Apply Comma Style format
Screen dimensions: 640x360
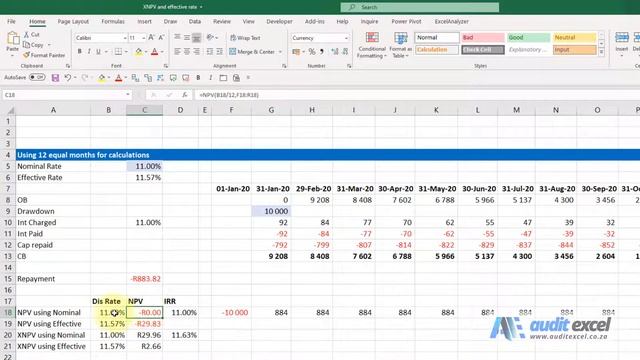tap(322, 51)
